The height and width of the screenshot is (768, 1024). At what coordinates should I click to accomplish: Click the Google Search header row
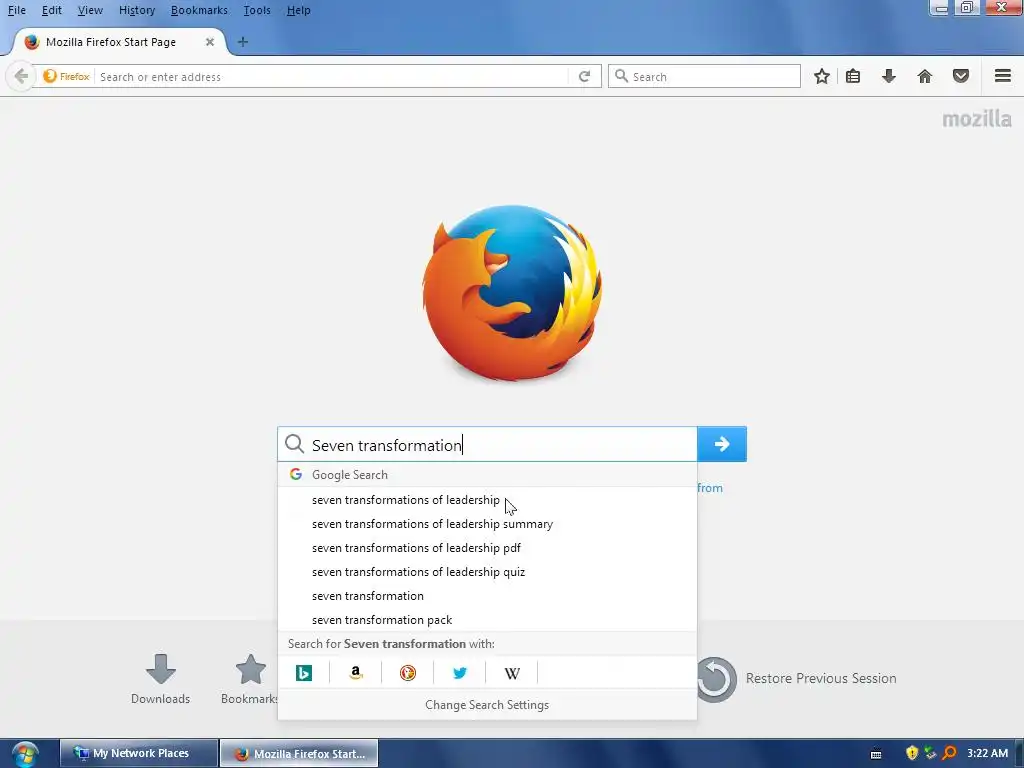tap(487, 475)
